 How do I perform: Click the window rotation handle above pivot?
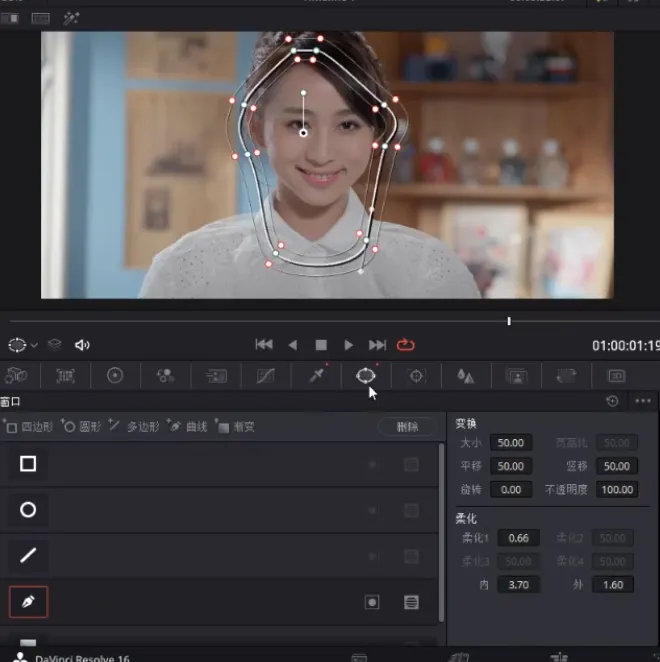[x=303, y=92]
